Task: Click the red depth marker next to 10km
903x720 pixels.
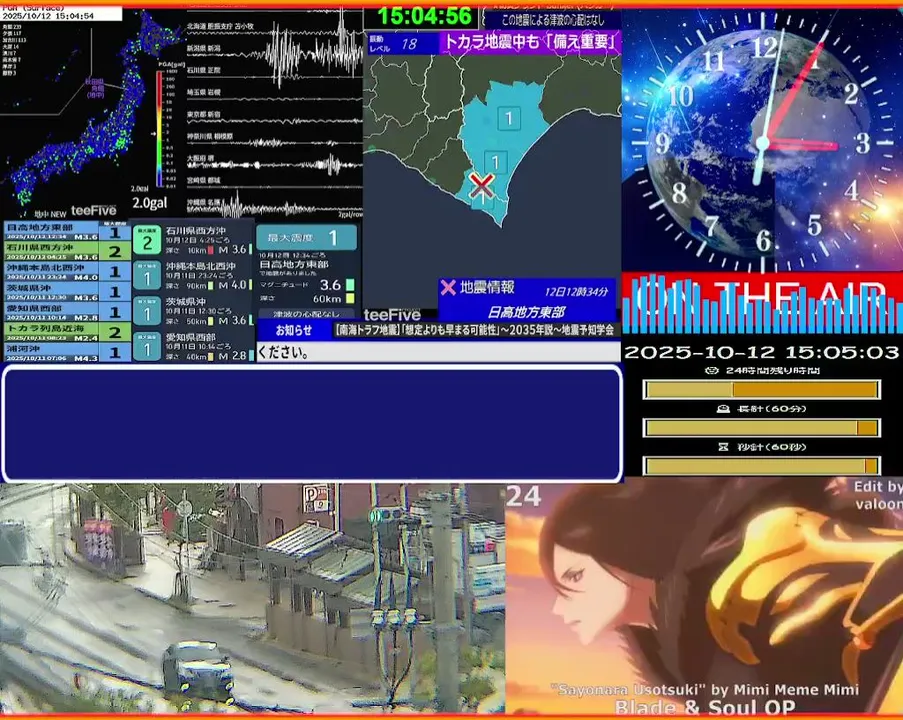Action: pos(210,250)
